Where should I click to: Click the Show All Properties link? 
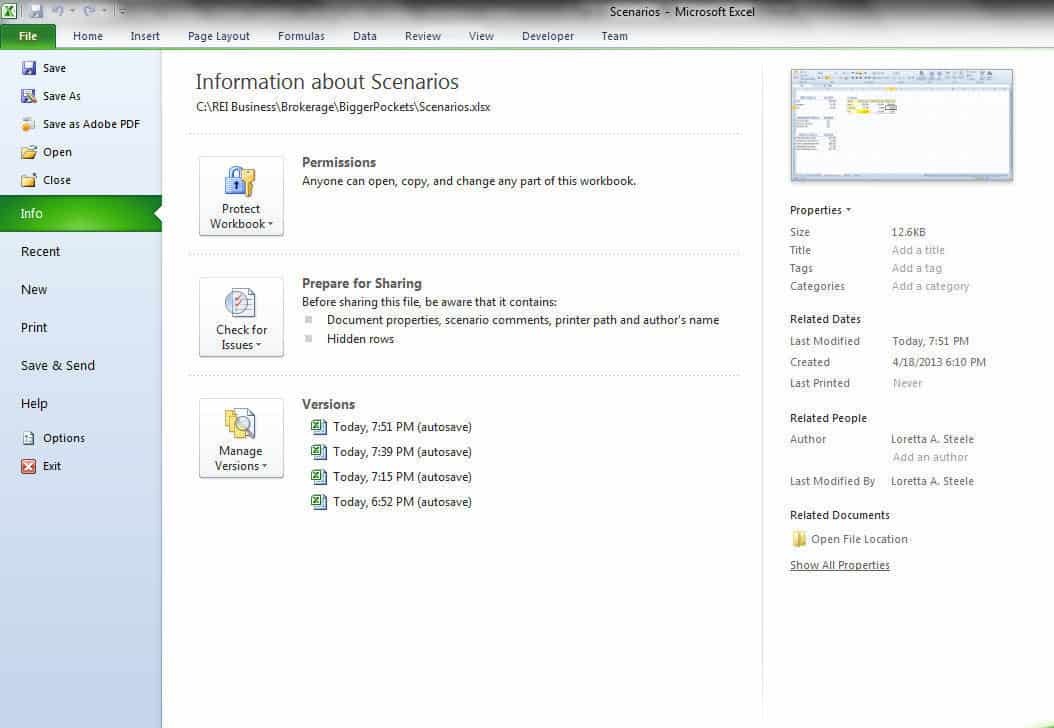click(x=840, y=565)
